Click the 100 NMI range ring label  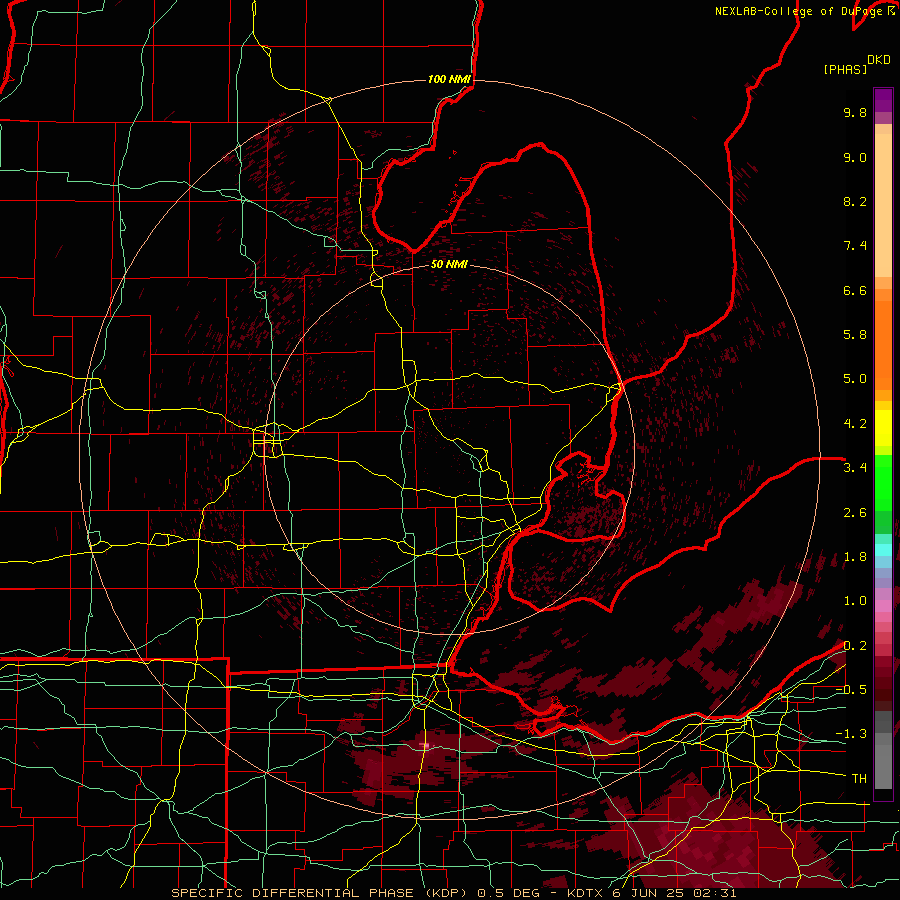(449, 79)
